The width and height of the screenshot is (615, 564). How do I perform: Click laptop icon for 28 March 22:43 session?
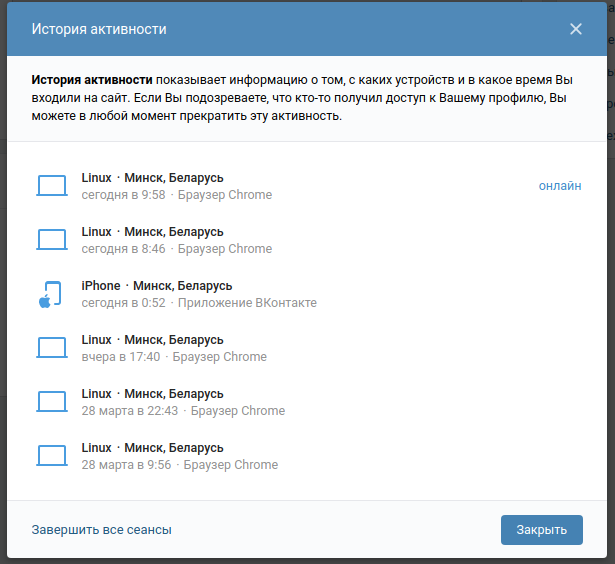51,402
